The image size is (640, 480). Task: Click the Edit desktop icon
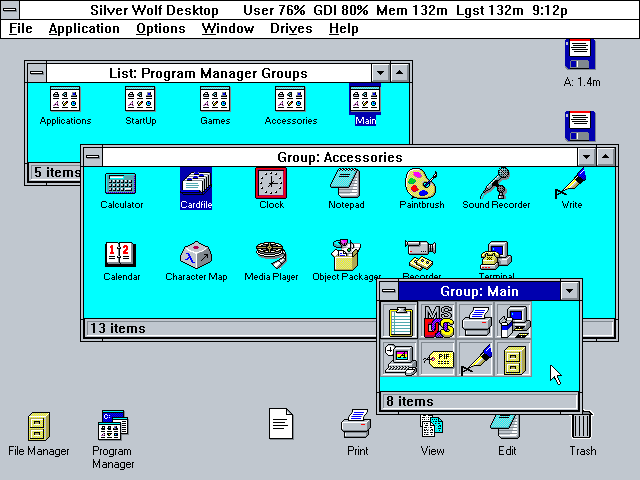[506, 426]
